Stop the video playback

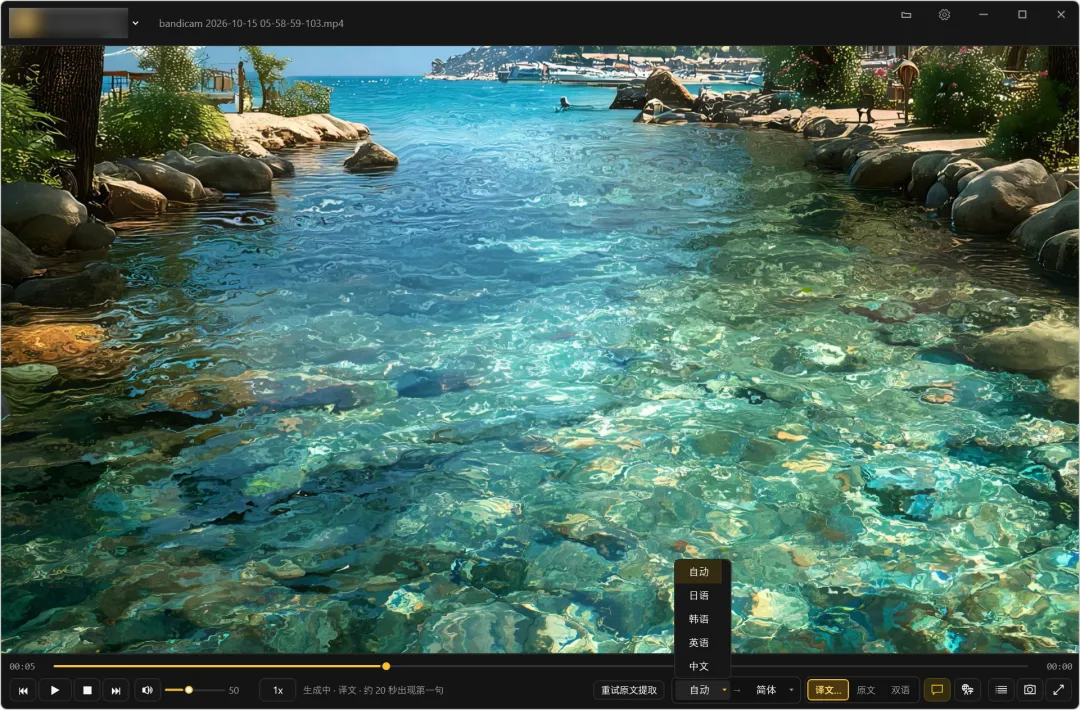pos(87,690)
